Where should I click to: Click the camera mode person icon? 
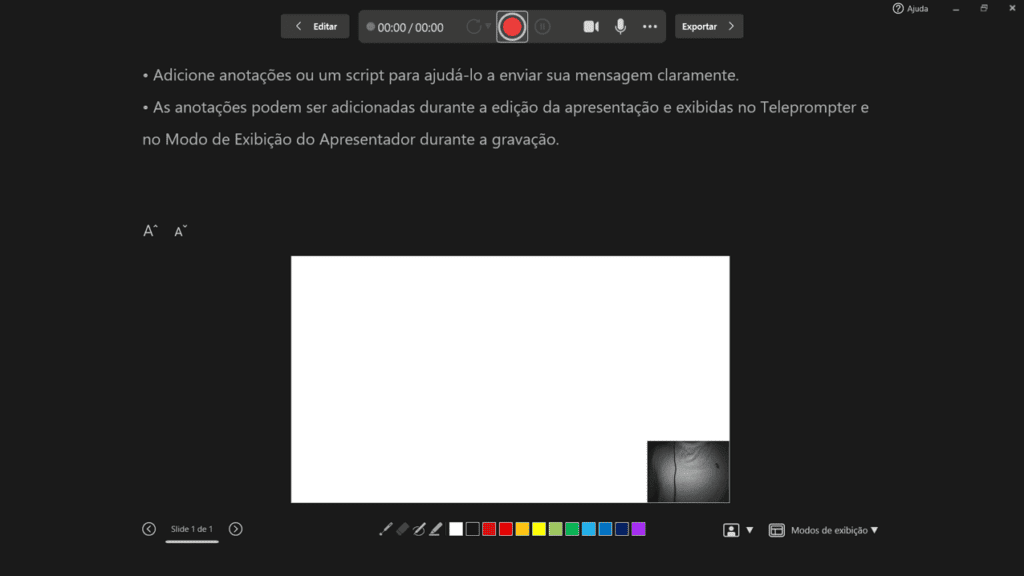click(x=731, y=530)
